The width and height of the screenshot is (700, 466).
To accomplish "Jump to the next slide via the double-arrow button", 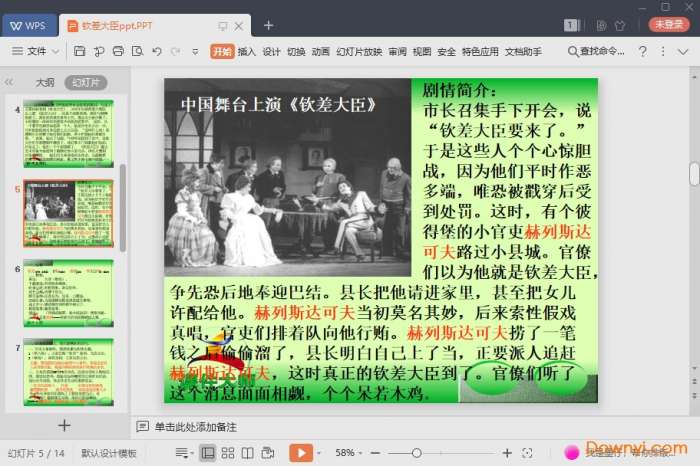I will (x=694, y=395).
